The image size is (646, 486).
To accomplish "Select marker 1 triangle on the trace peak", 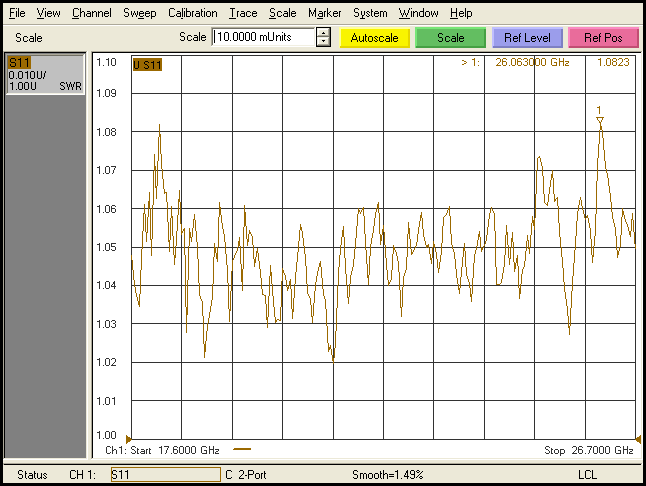I will click(600, 120).
